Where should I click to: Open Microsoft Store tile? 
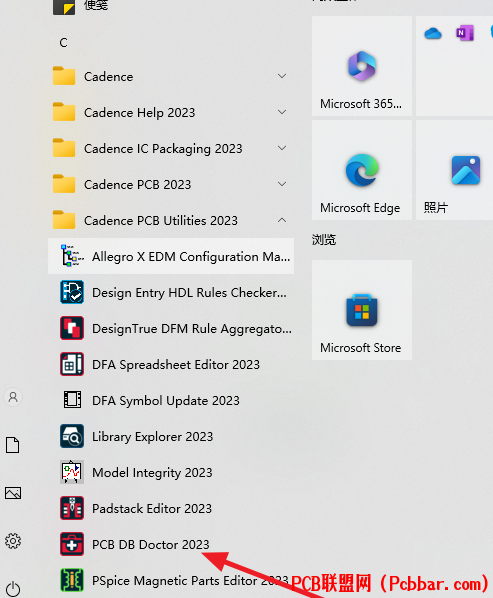(x=362, y=310)
